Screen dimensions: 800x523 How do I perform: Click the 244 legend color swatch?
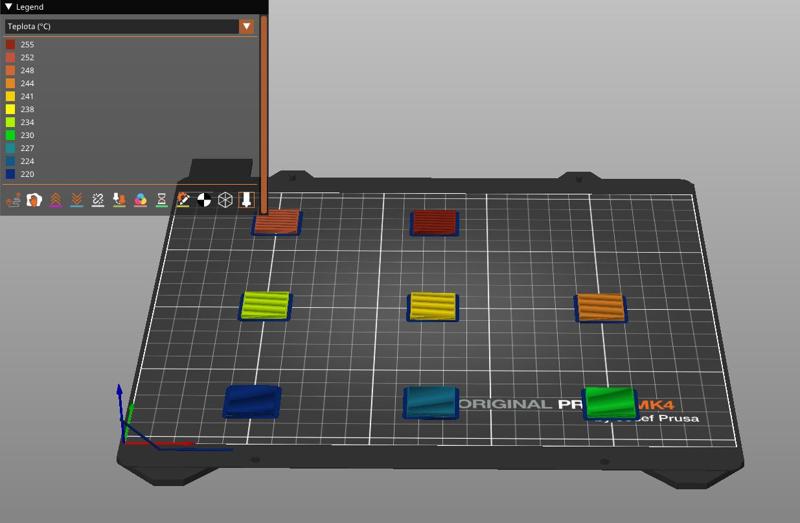point(10,83)
